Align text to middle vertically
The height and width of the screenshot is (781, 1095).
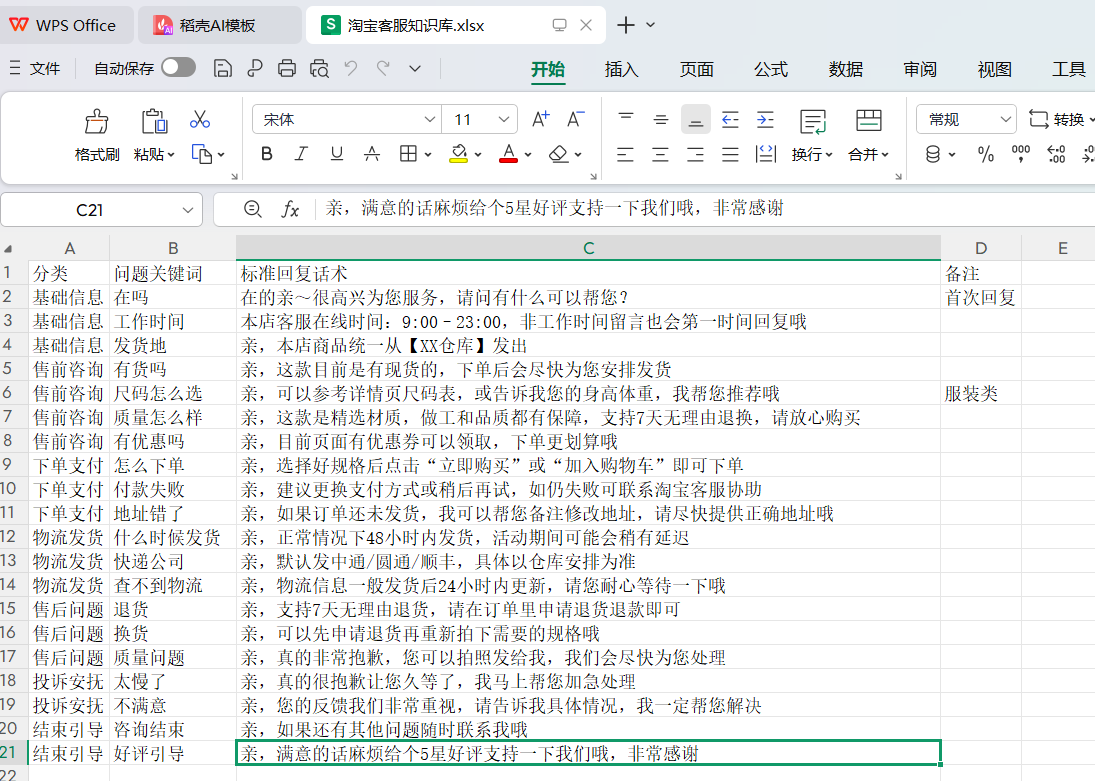point(661,119)
